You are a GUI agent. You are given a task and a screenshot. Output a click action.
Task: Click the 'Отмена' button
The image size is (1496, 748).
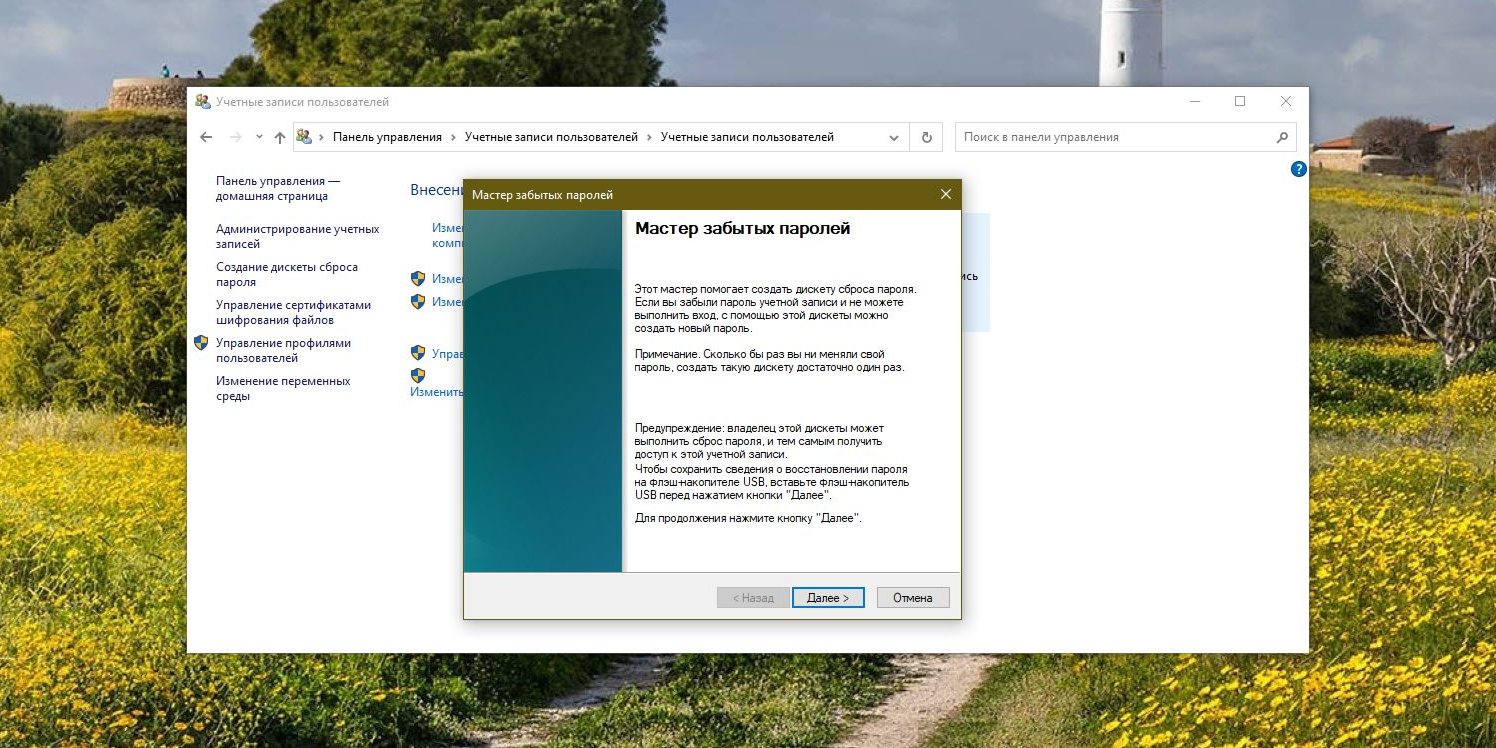point(912,597)
